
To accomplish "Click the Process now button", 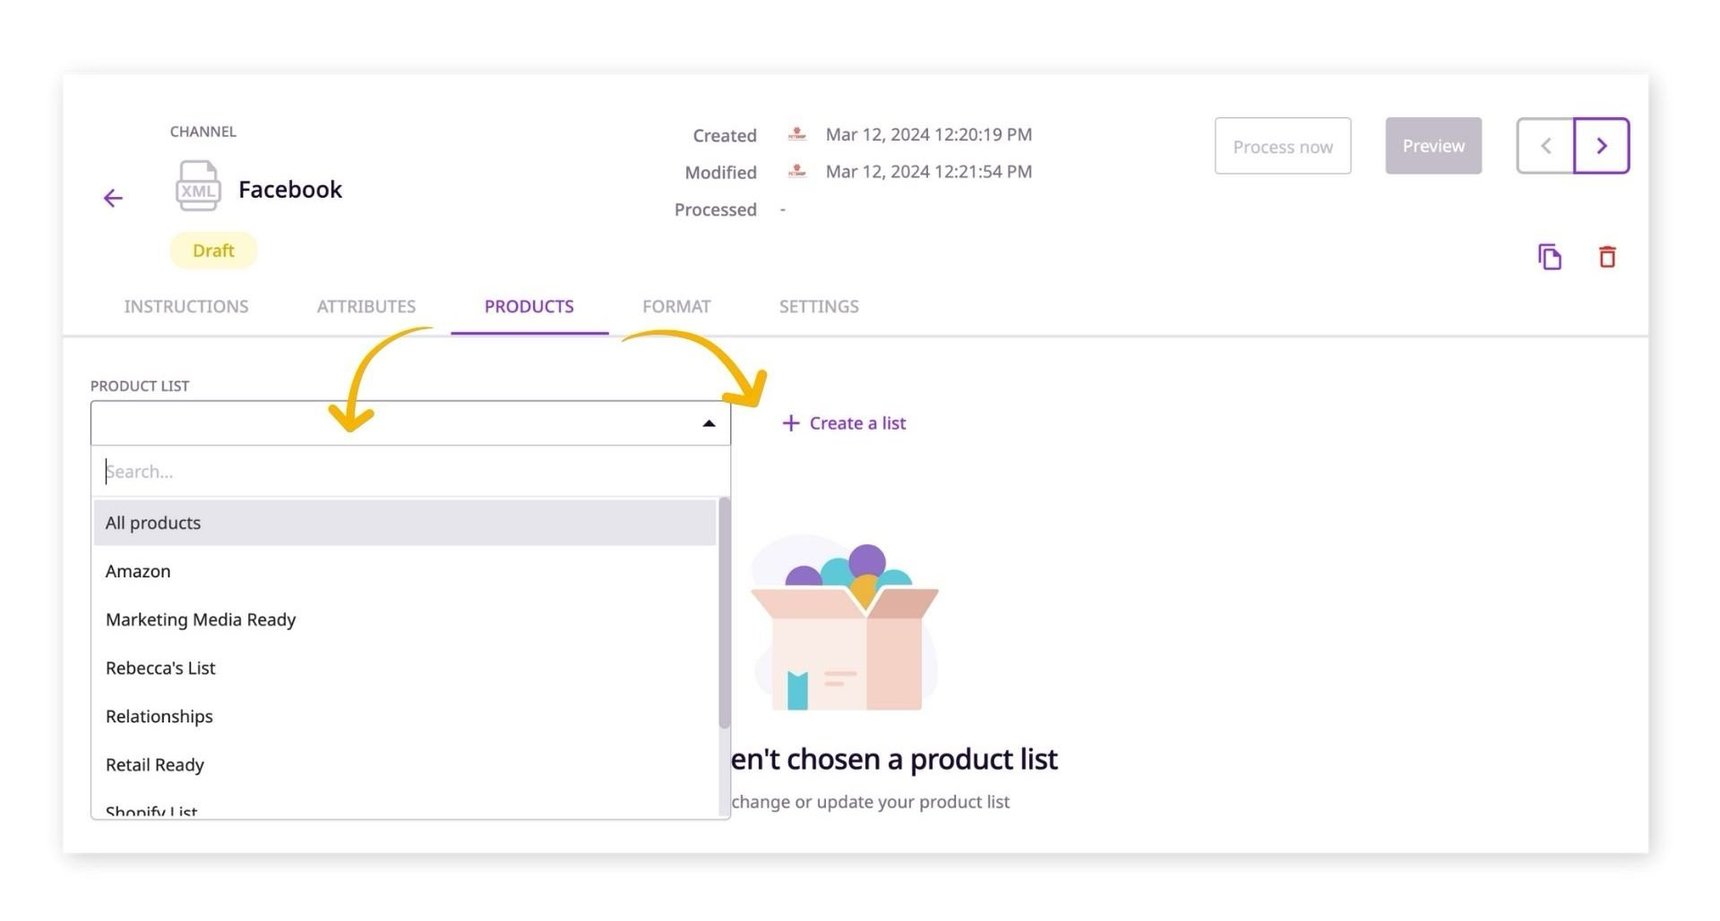I will pyautogui.click(x=1282, y=146).
